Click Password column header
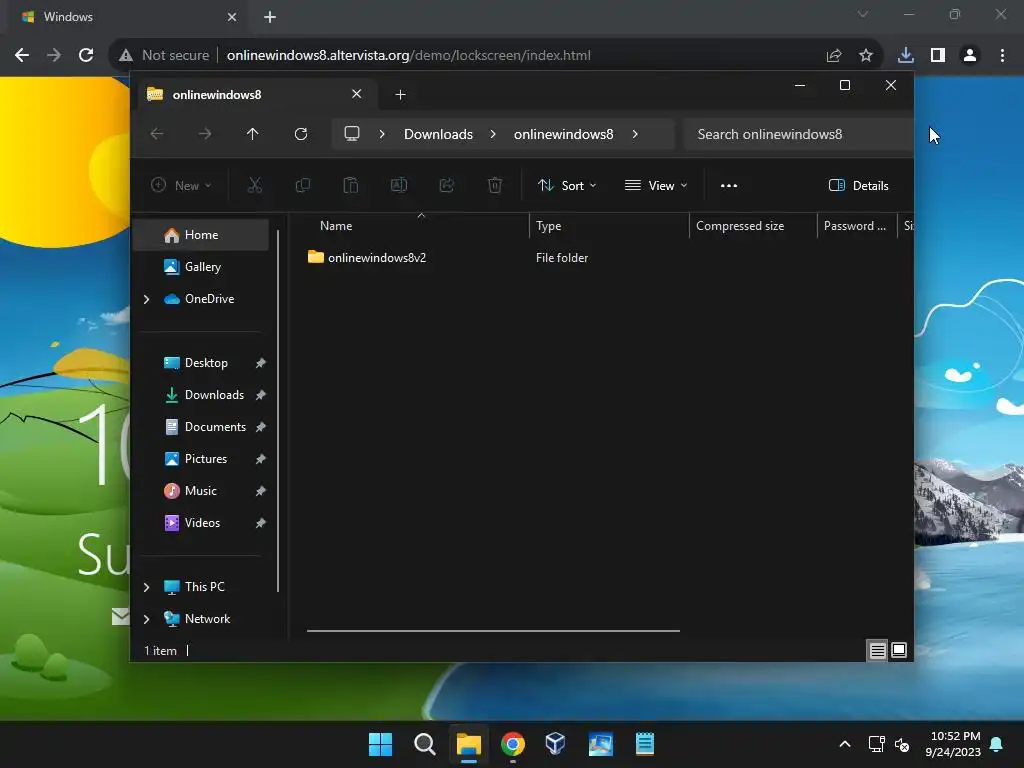1024x768 pixels. coord(857,226)
